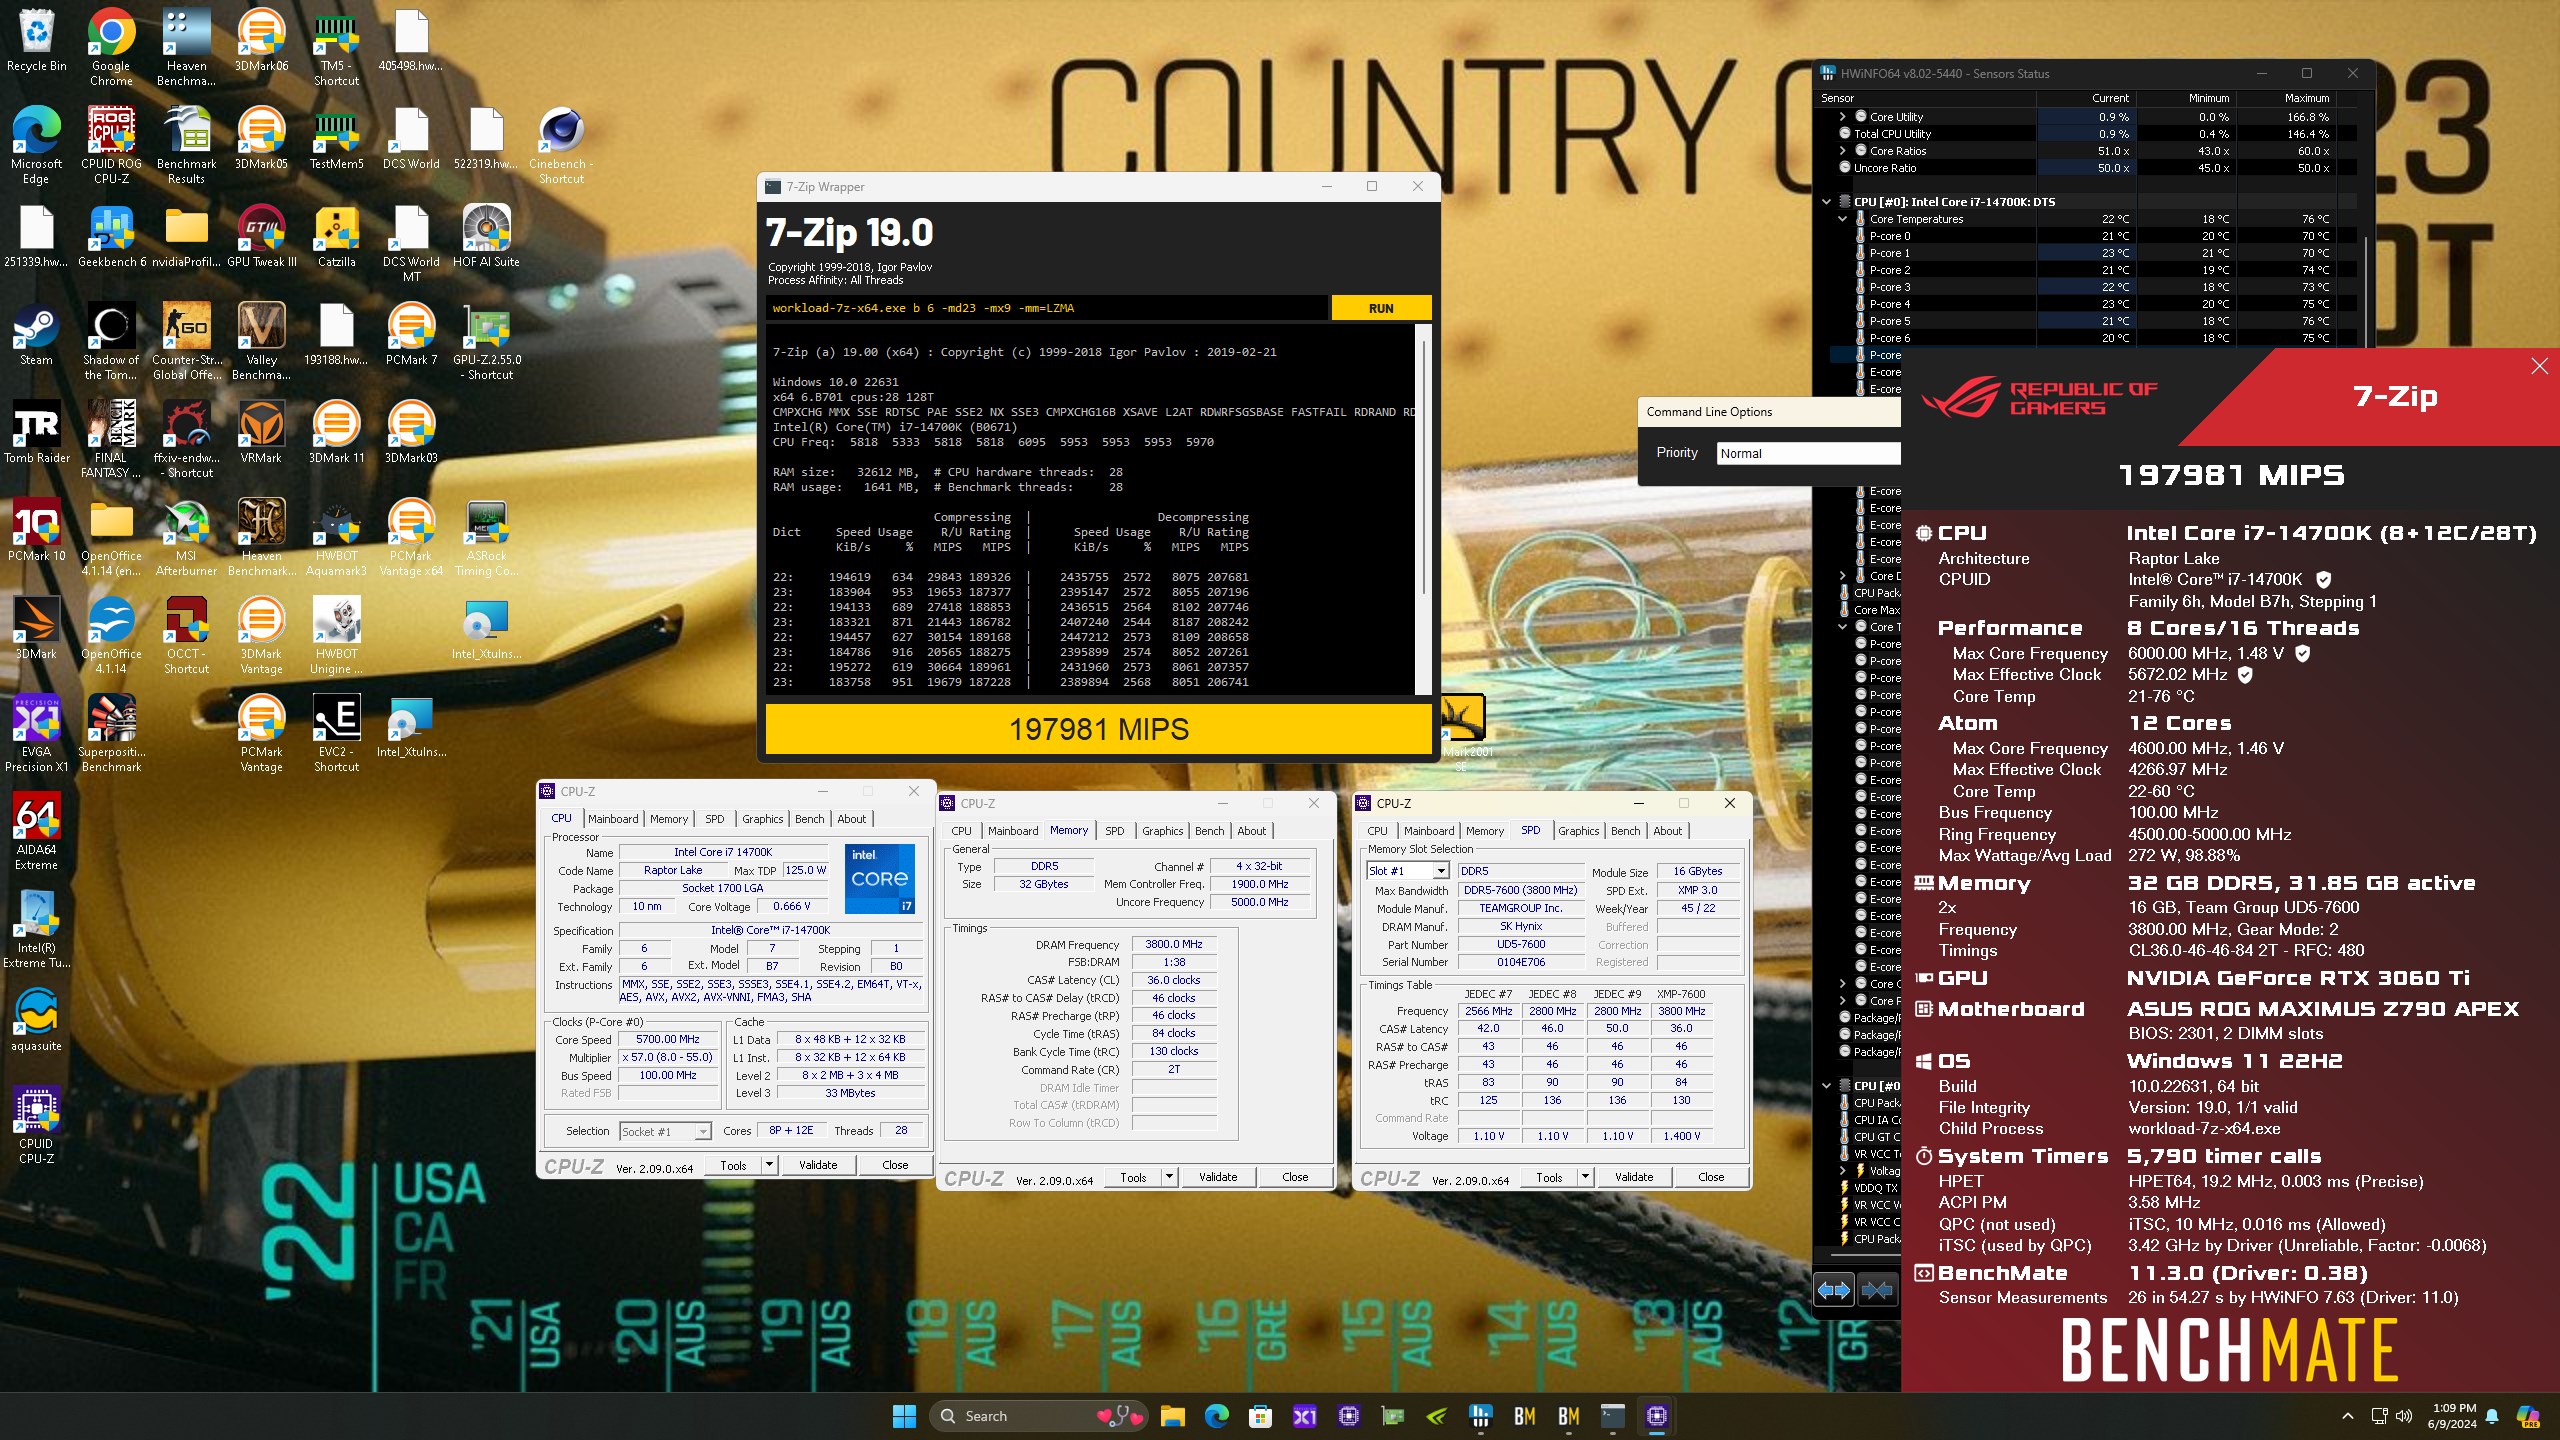This screenshot has height=1440, width=2560.
Task: Open Heaven Benchmark desktop shortcut
Action: (186, 48)
